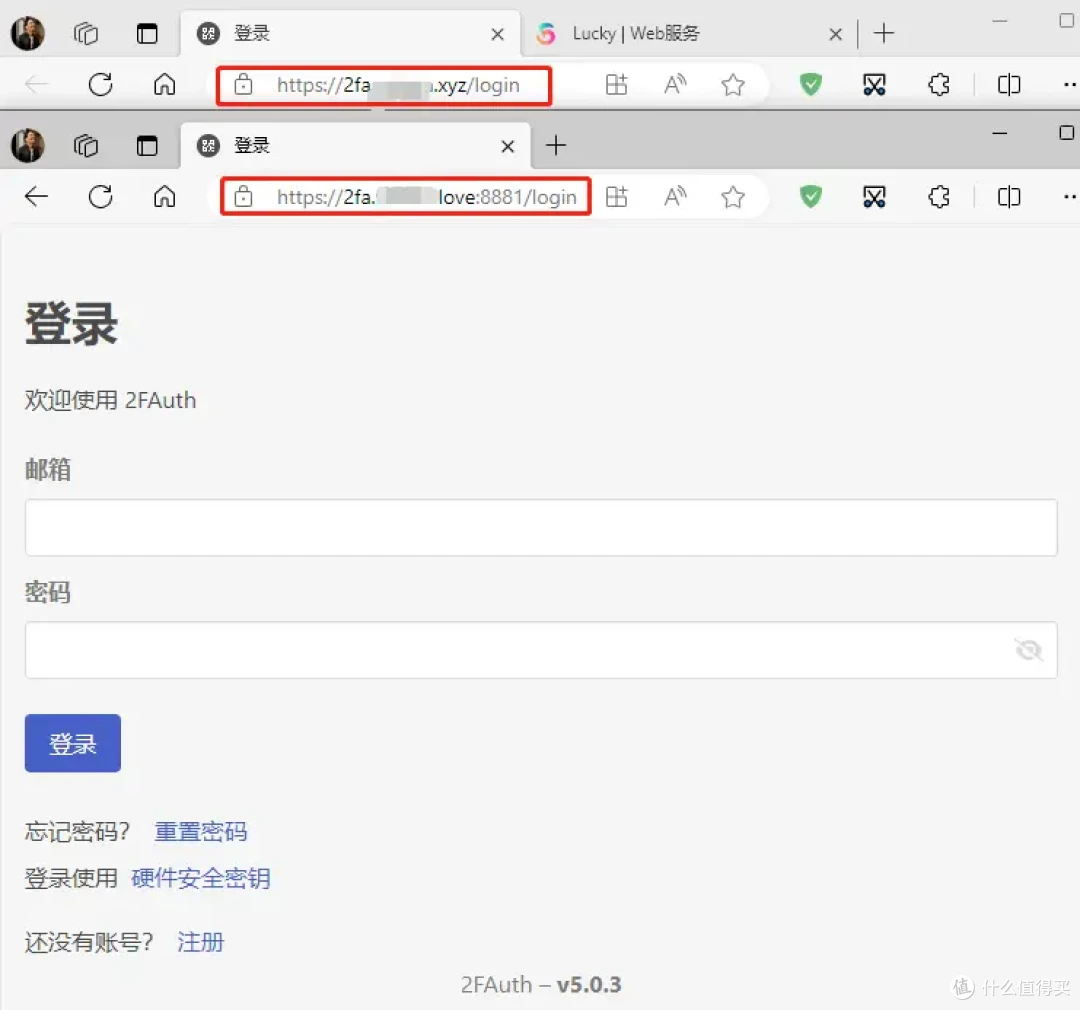Open tab actions menu in back browser window
Image resolution: width=1080 pixels, height=1010 pixels.
147,33
